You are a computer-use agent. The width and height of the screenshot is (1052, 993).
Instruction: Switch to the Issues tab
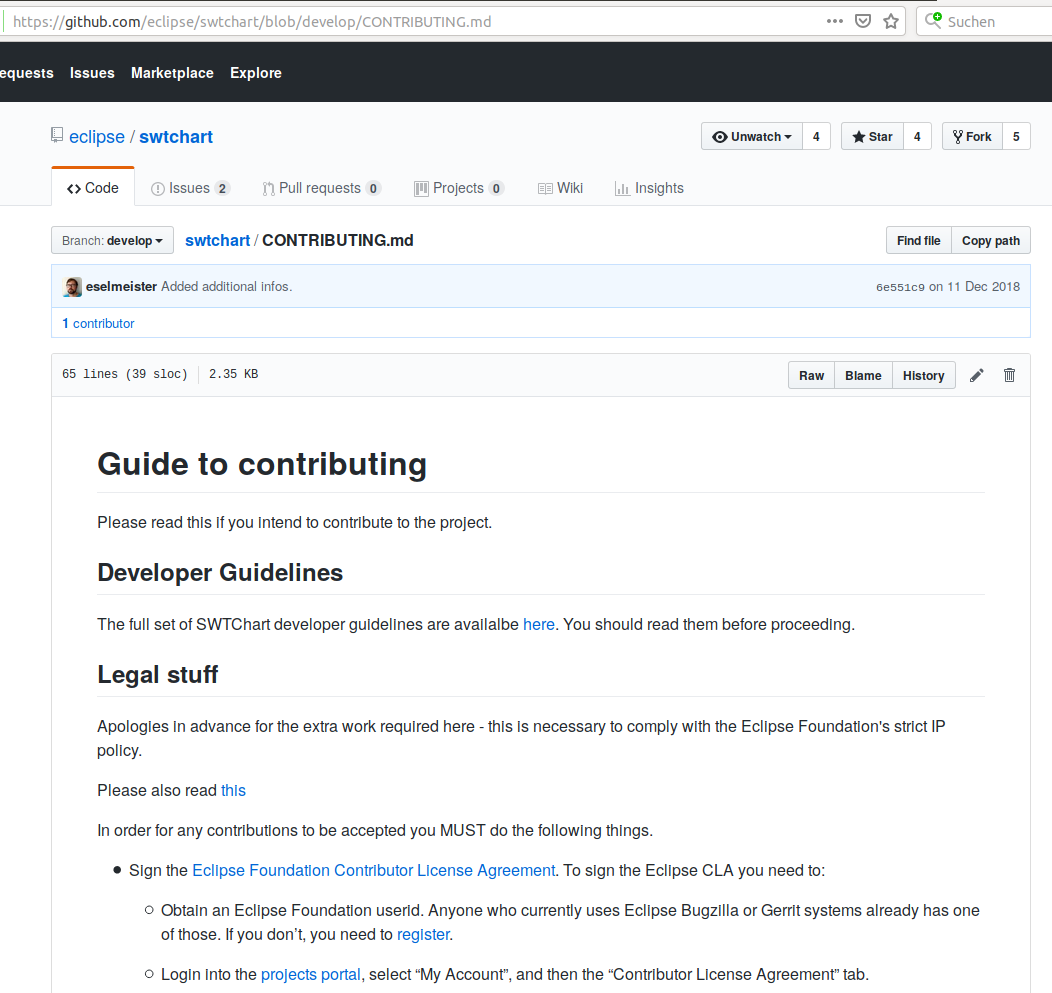point(191,188)
